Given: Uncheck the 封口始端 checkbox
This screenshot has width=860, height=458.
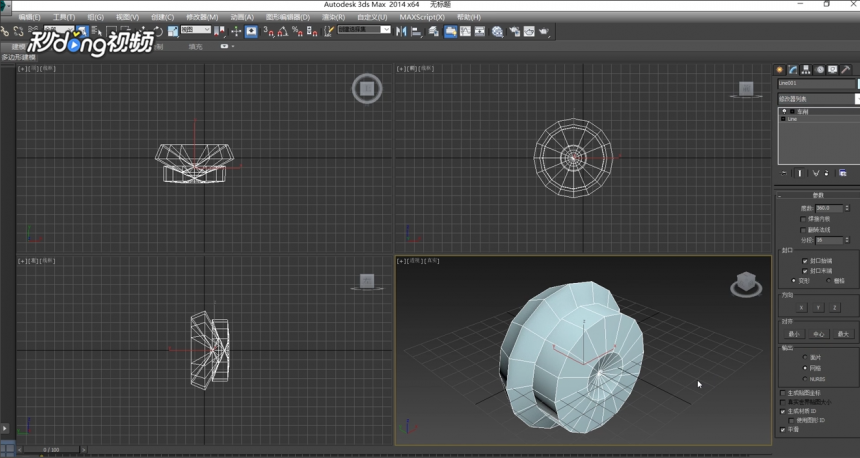Looking at the screenshot, I should [x=805, y=261].
